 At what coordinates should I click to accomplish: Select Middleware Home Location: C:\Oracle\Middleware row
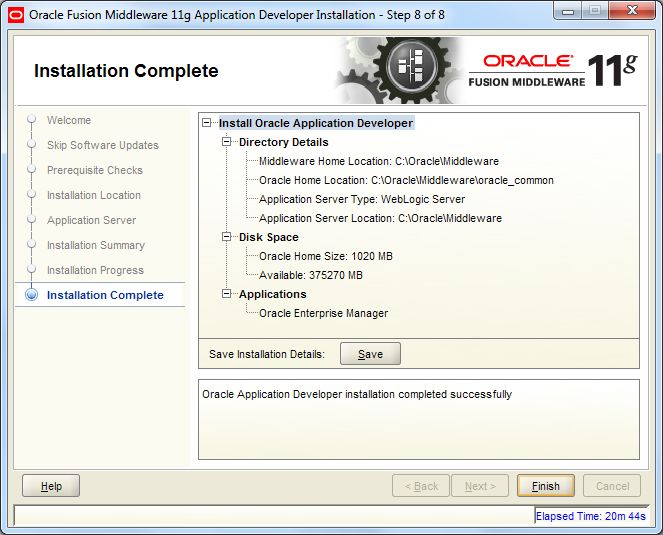point(379,161)
